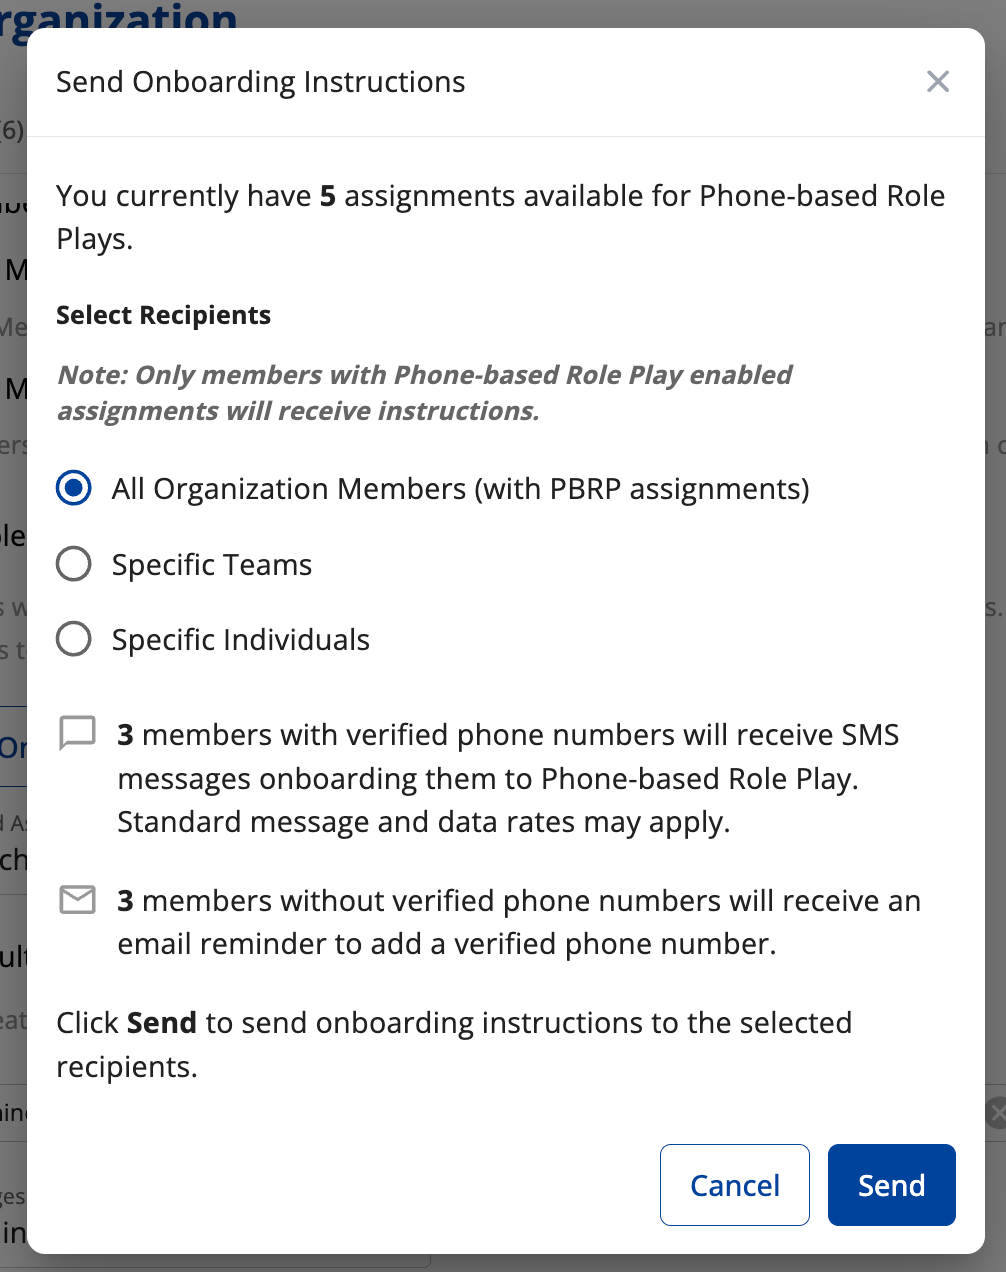Image resolution: width=1006 pixels, height=1272 pixels.
Task: Pick the Specific Individuals radio option
Action: [x=74, y=639]
